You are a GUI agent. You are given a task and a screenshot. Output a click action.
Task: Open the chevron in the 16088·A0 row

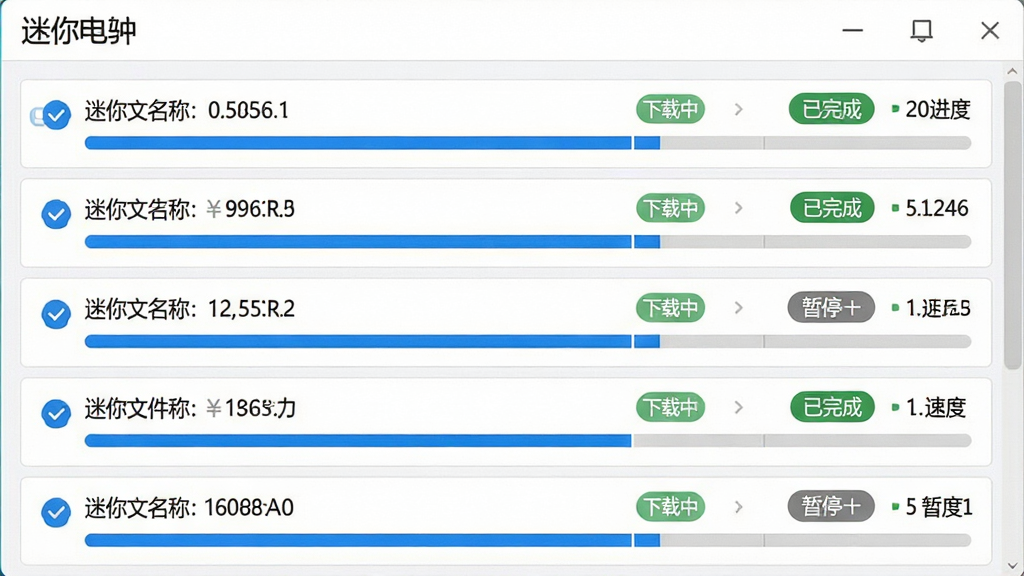739,507
